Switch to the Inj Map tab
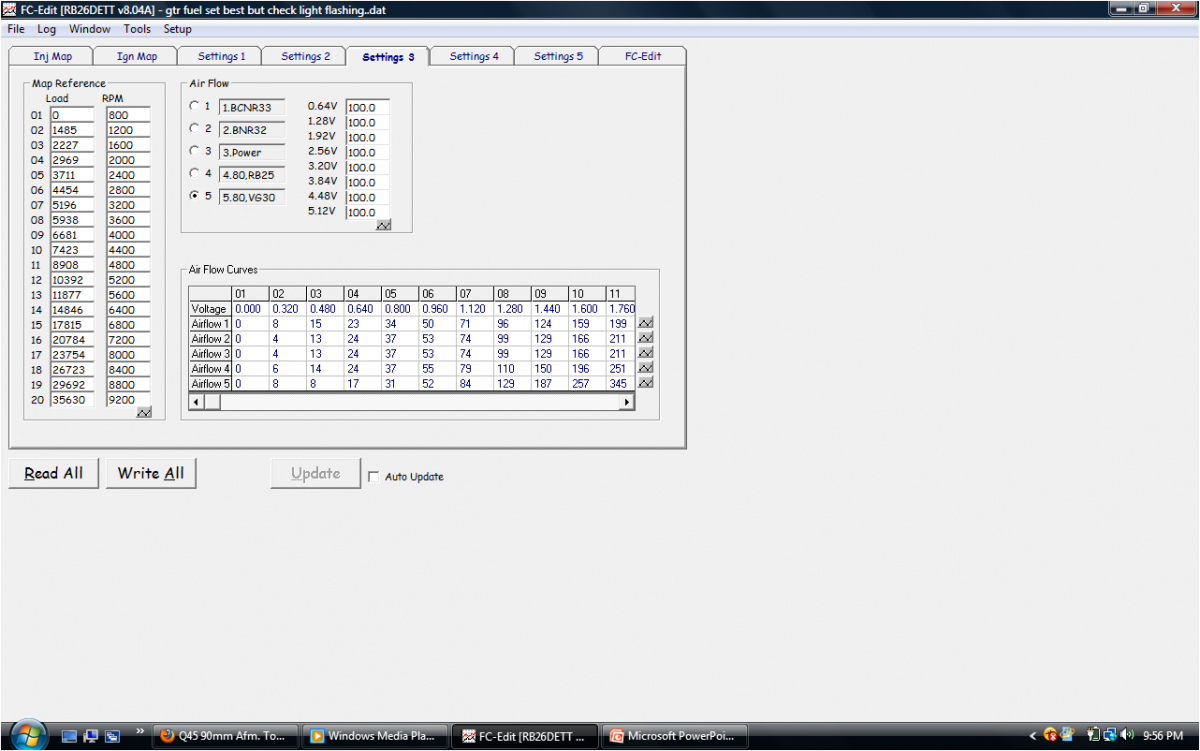 [52, 56]
